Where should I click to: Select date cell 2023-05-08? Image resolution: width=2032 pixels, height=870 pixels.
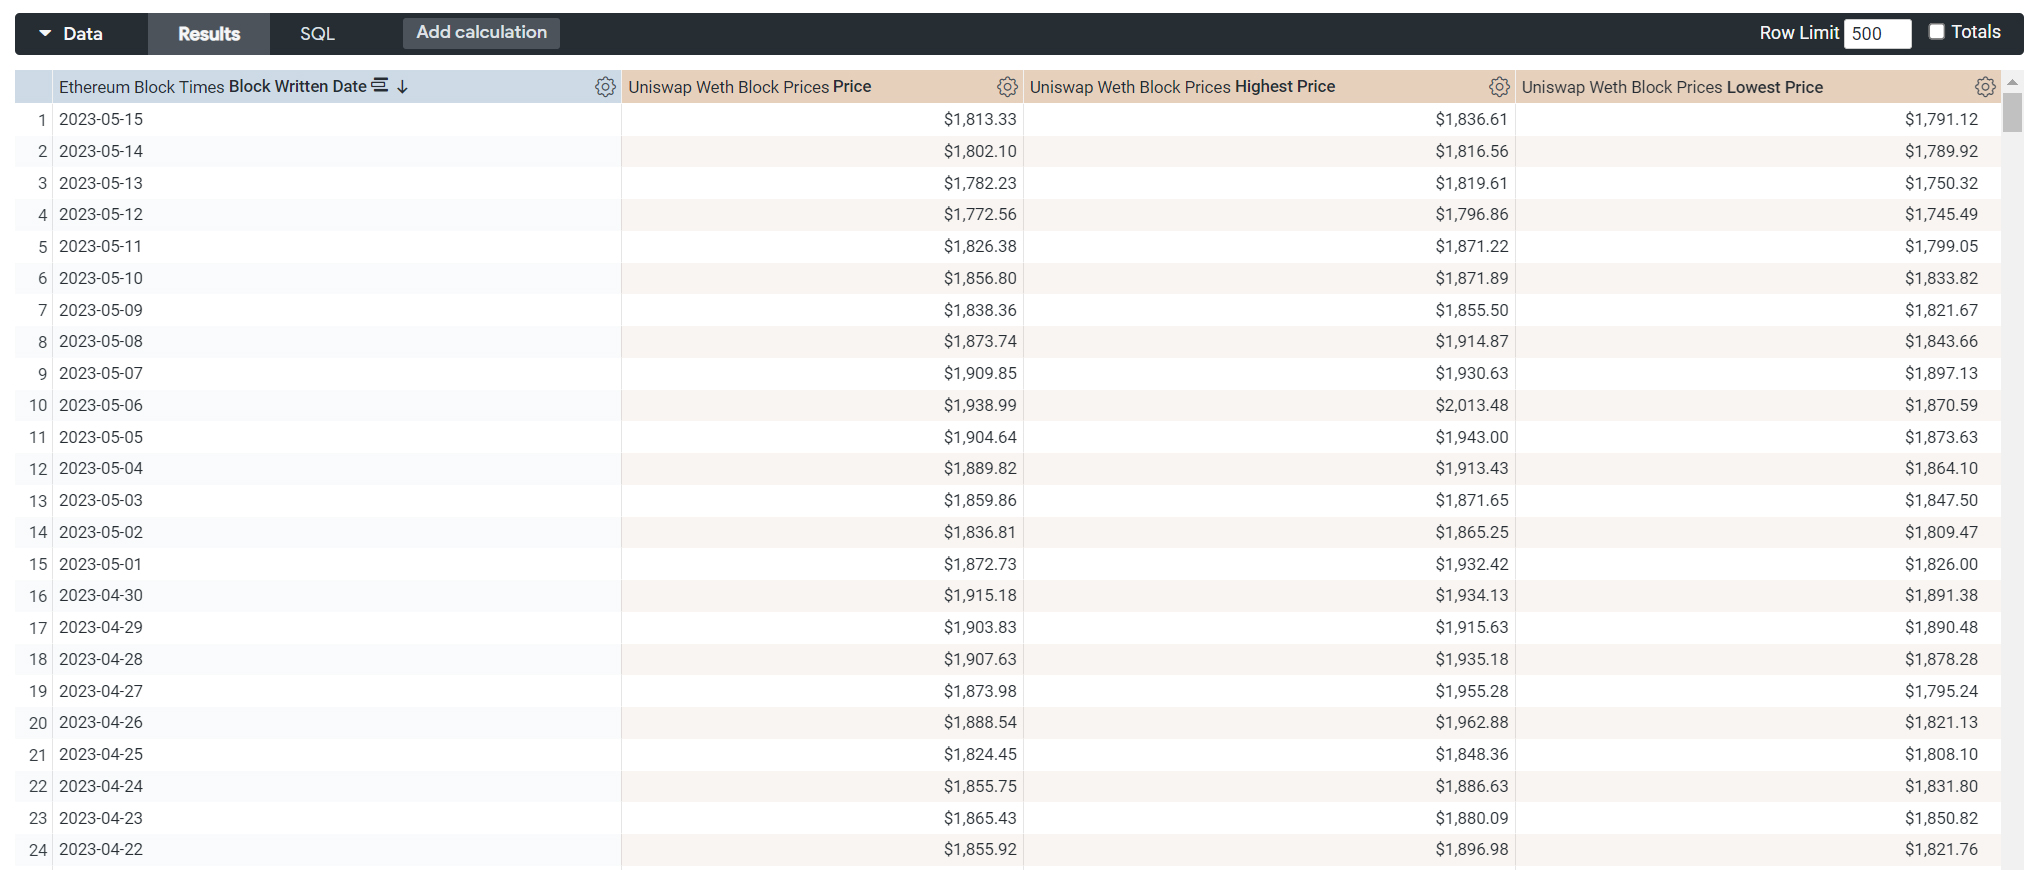point(101,341)
